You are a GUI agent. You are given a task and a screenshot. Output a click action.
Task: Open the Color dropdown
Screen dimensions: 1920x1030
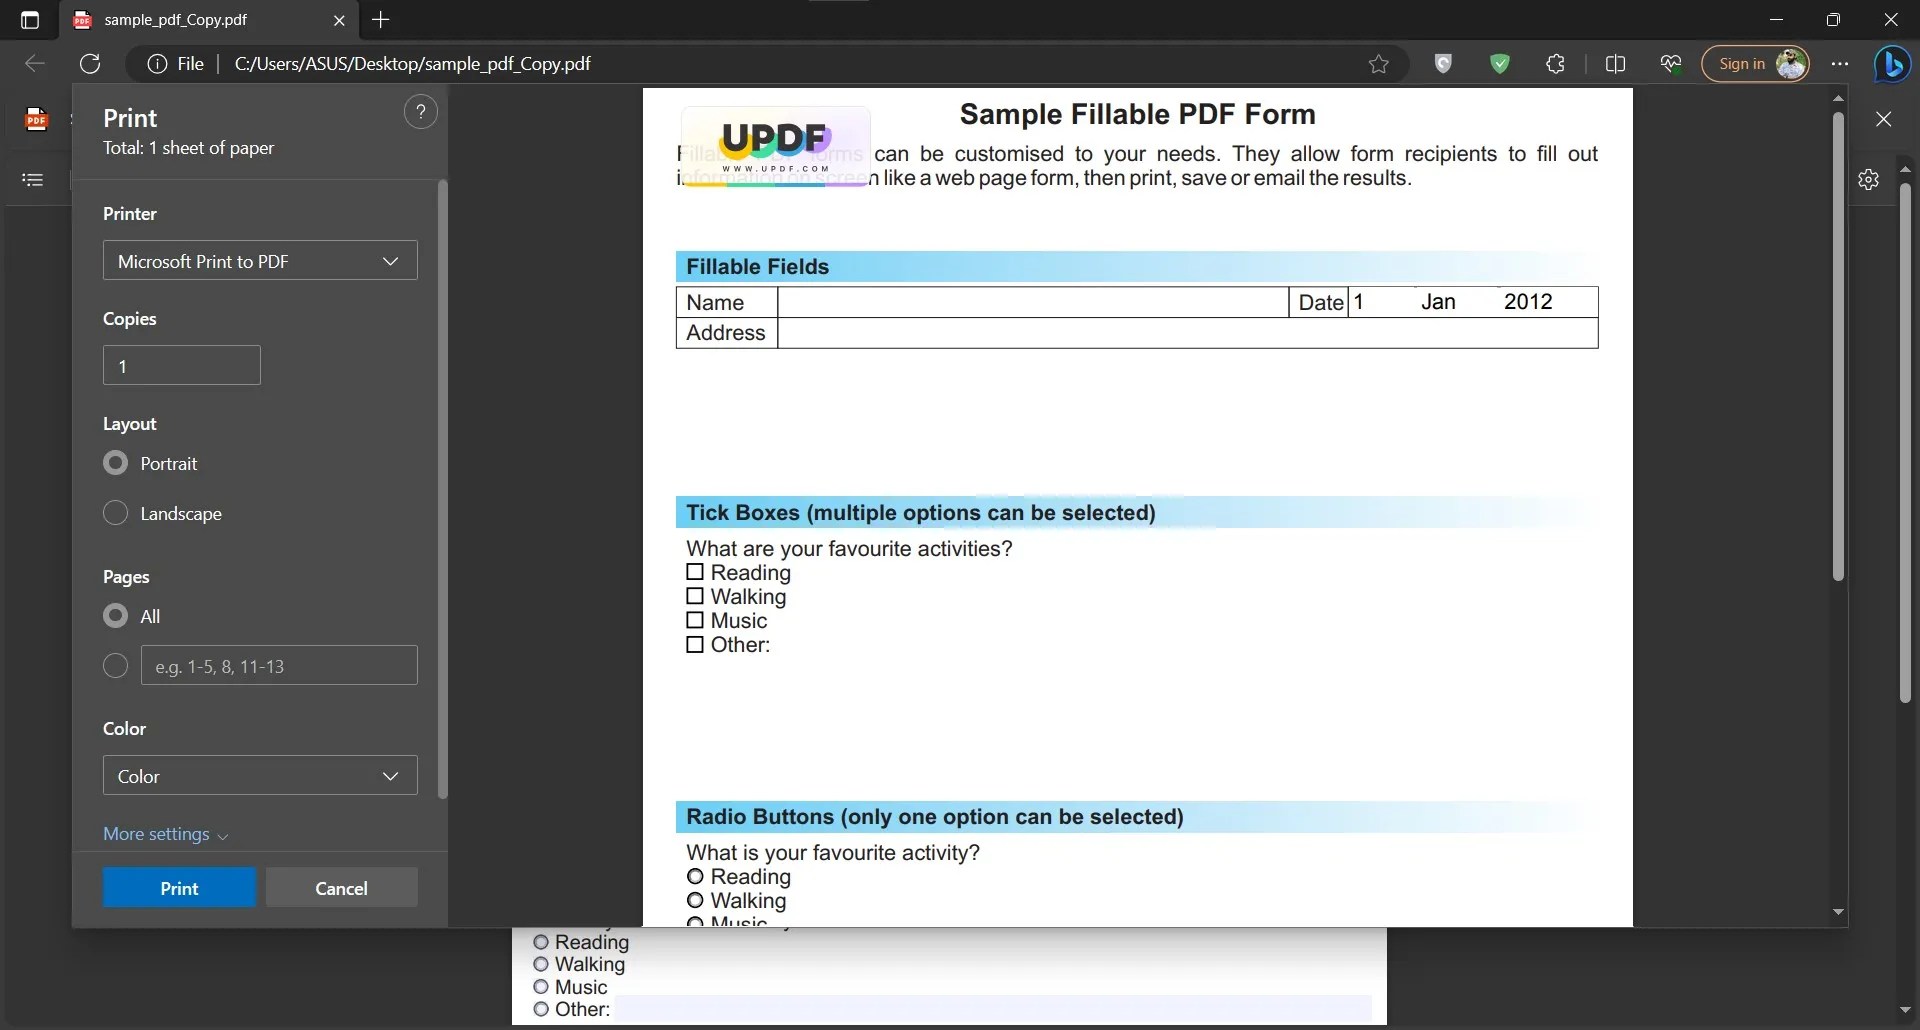point(259,776)
